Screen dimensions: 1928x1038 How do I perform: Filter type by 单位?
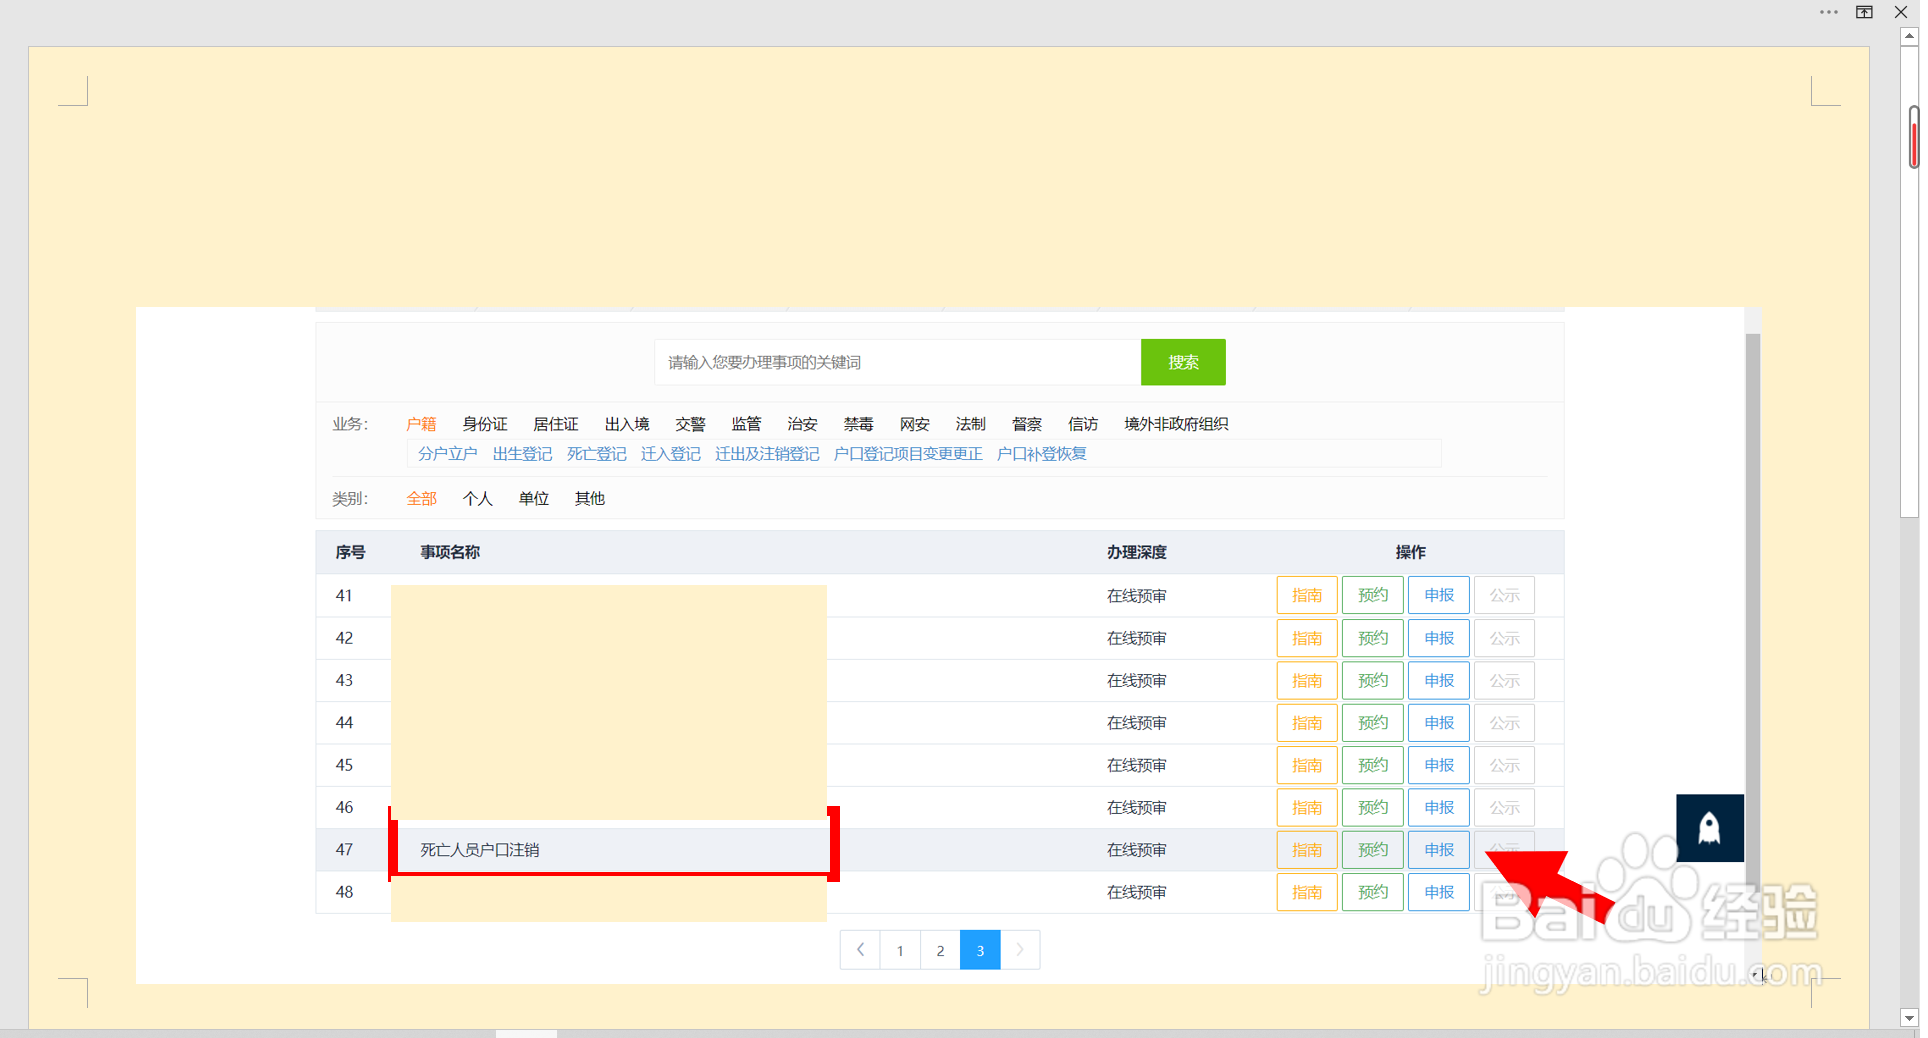click(533, 499)
